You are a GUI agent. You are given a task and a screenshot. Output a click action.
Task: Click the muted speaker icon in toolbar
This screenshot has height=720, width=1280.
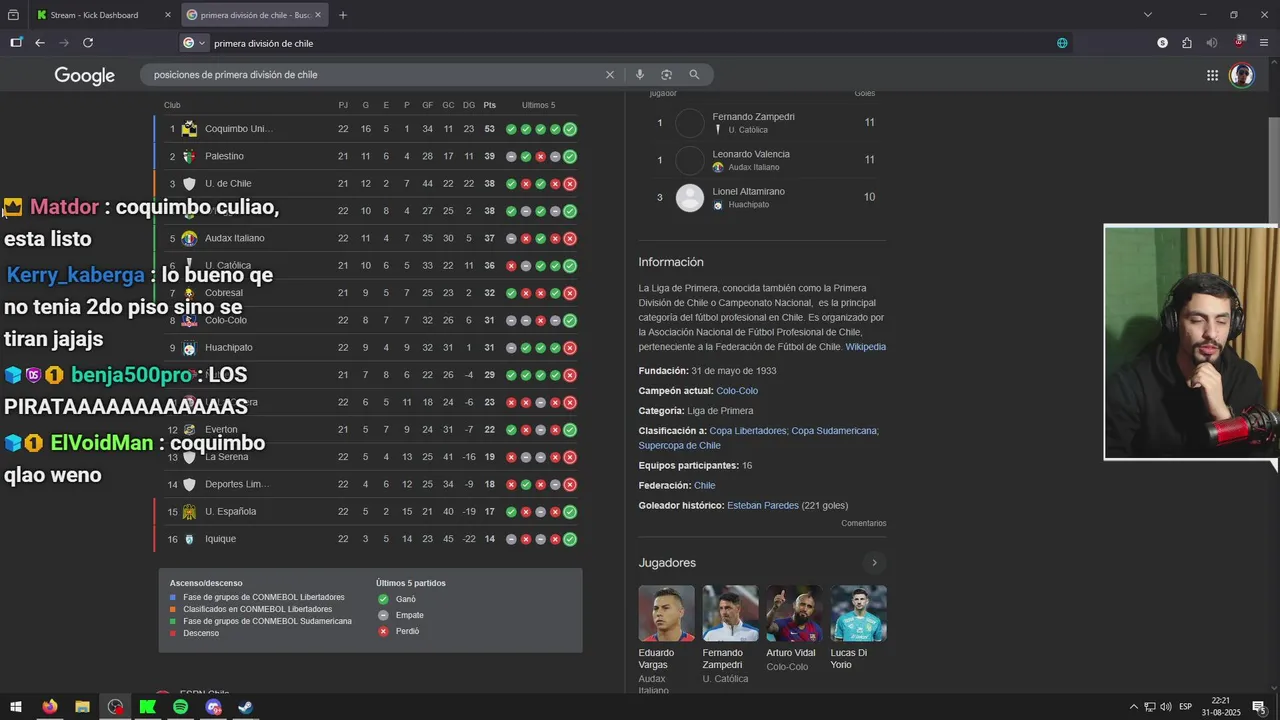1212,43
